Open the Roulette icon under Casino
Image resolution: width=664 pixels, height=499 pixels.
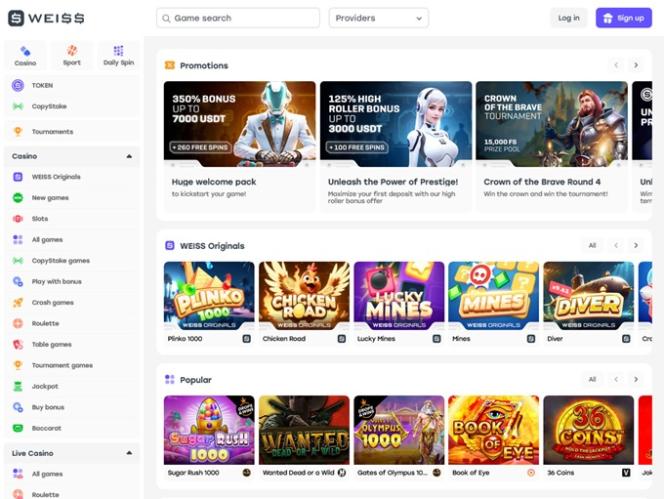(17, 323)
